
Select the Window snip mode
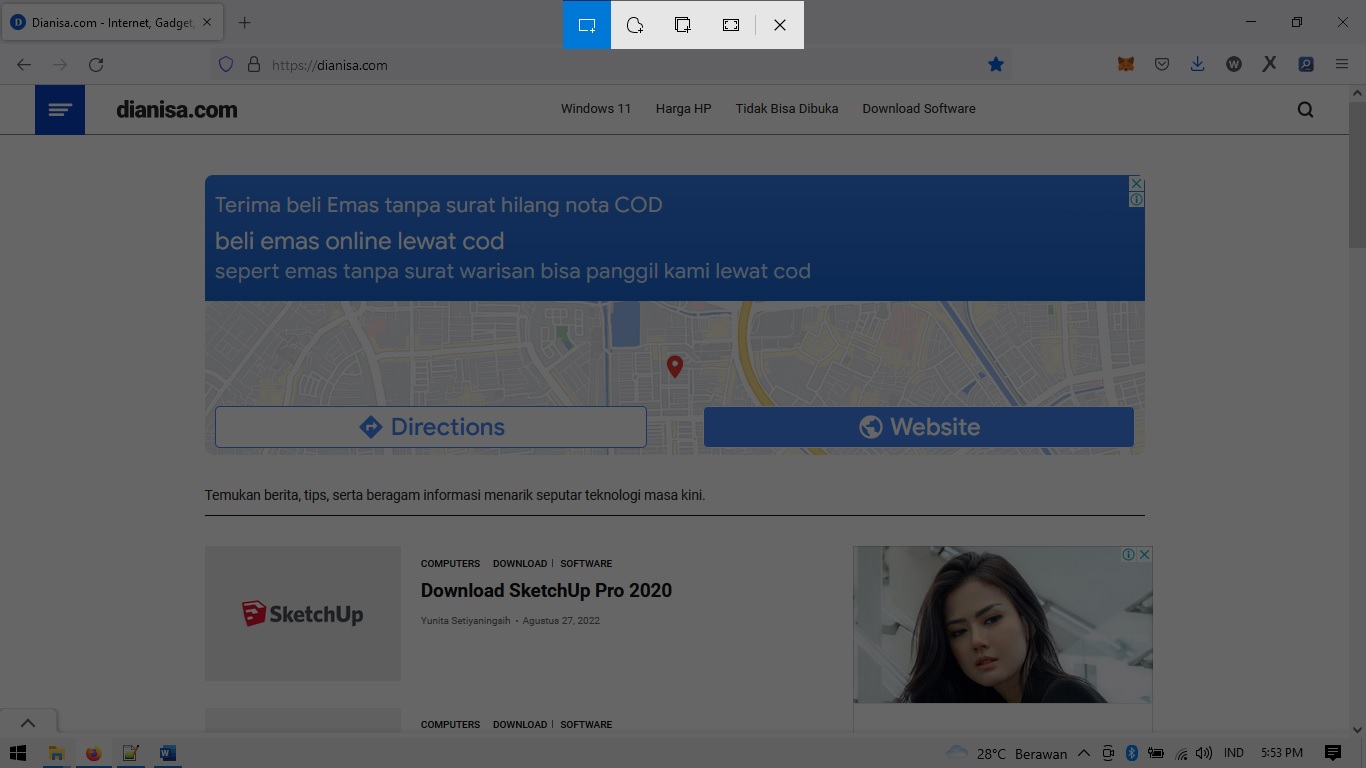click(682, 25)
